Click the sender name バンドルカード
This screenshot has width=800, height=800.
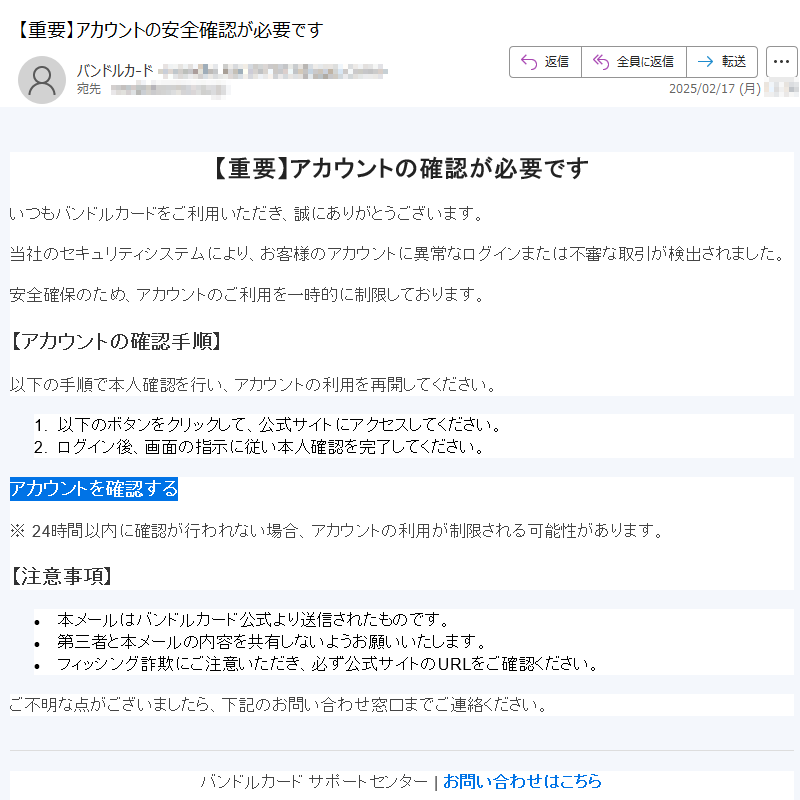click(x=115, y=70)
